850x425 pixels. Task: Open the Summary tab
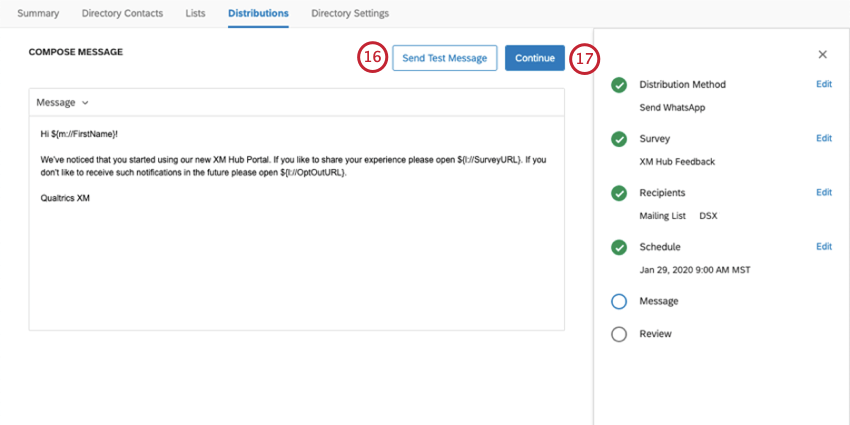38,14
